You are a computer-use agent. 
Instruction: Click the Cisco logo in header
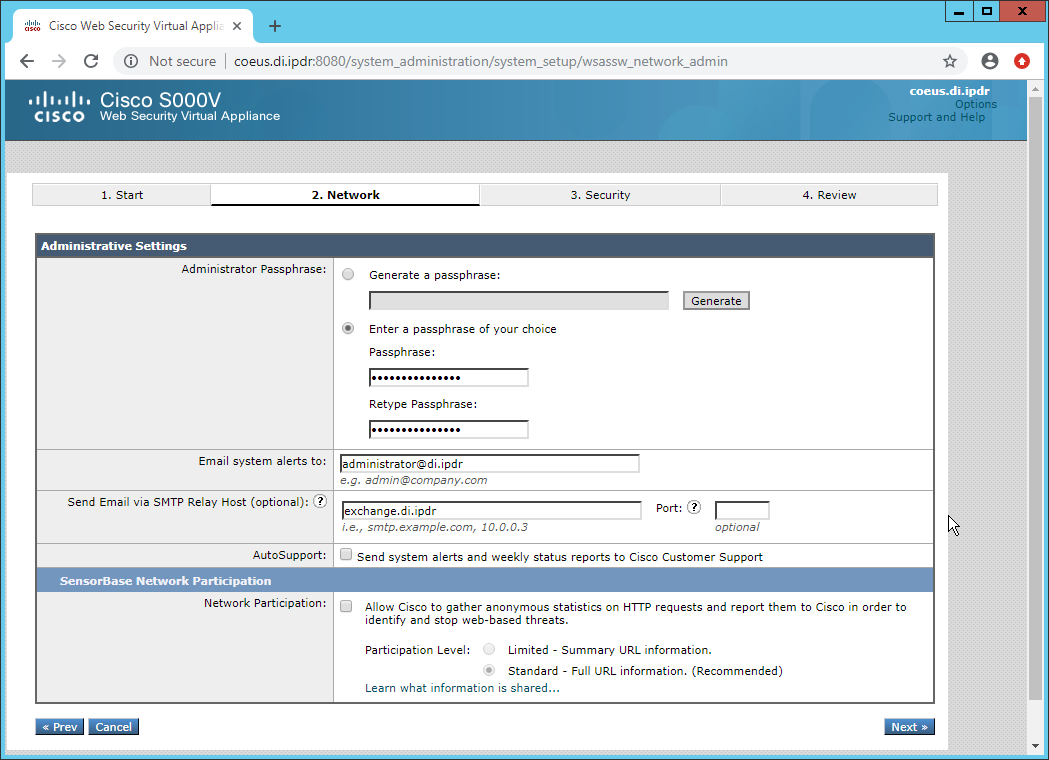[x=59, y=107]
